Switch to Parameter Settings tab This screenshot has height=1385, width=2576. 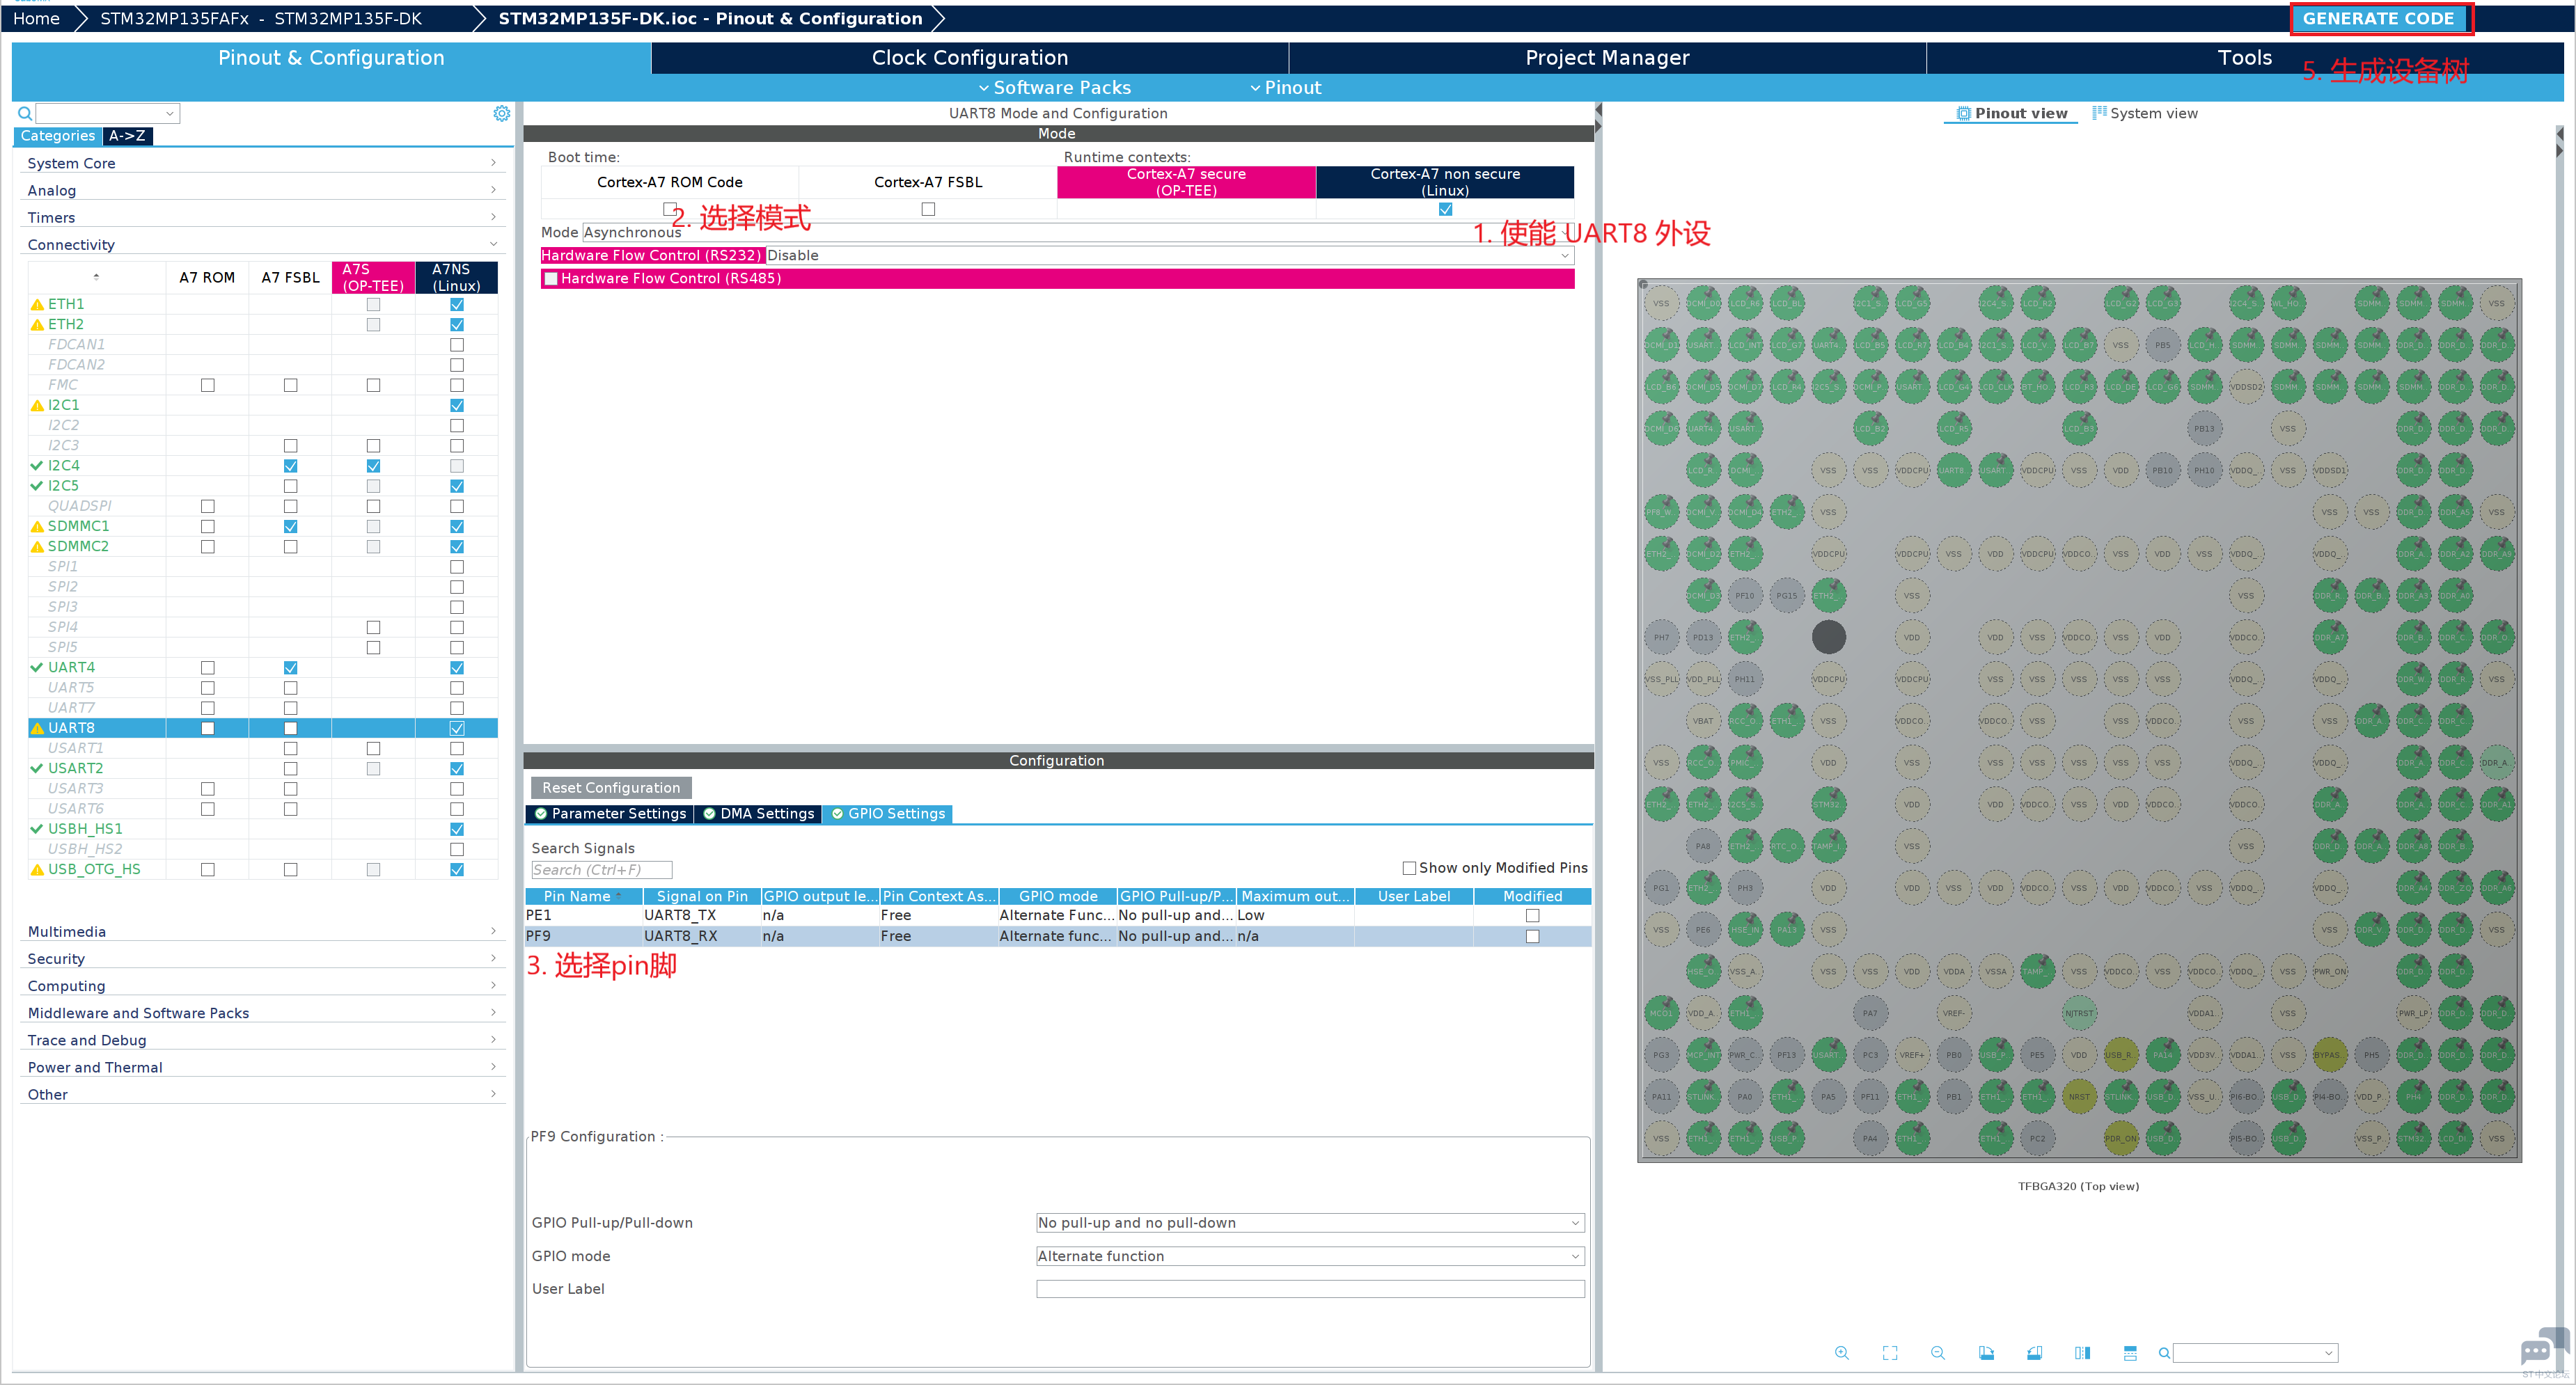[610, 813]
